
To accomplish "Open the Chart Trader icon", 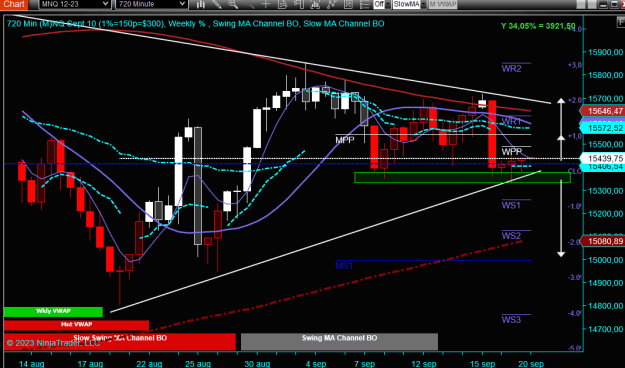I will click(299, 4).
